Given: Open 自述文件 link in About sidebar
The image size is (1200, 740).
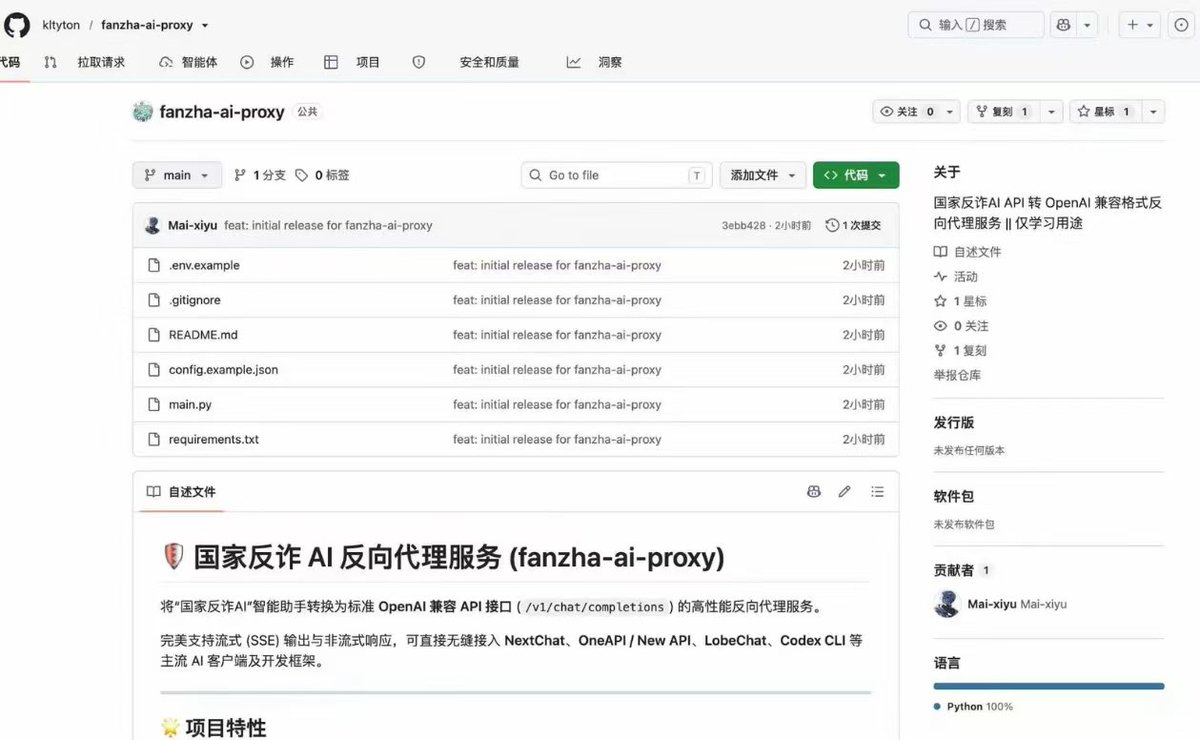Looking at the screenshot, I should click(967, 252).
